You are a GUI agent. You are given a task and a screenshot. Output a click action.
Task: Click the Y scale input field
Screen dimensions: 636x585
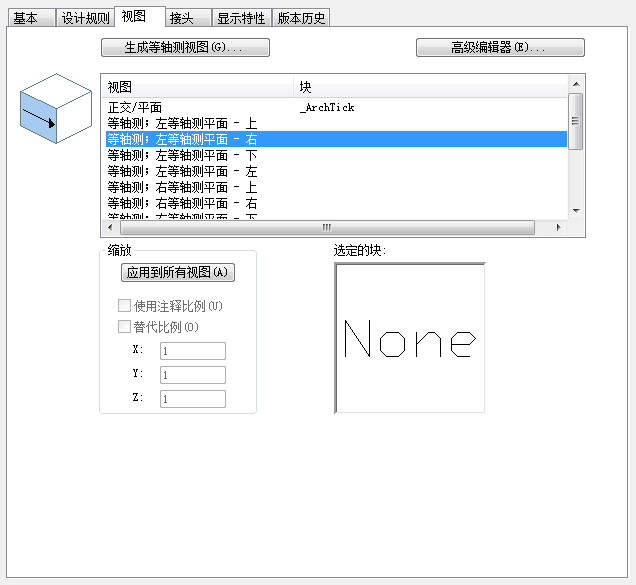coord(193,375)
